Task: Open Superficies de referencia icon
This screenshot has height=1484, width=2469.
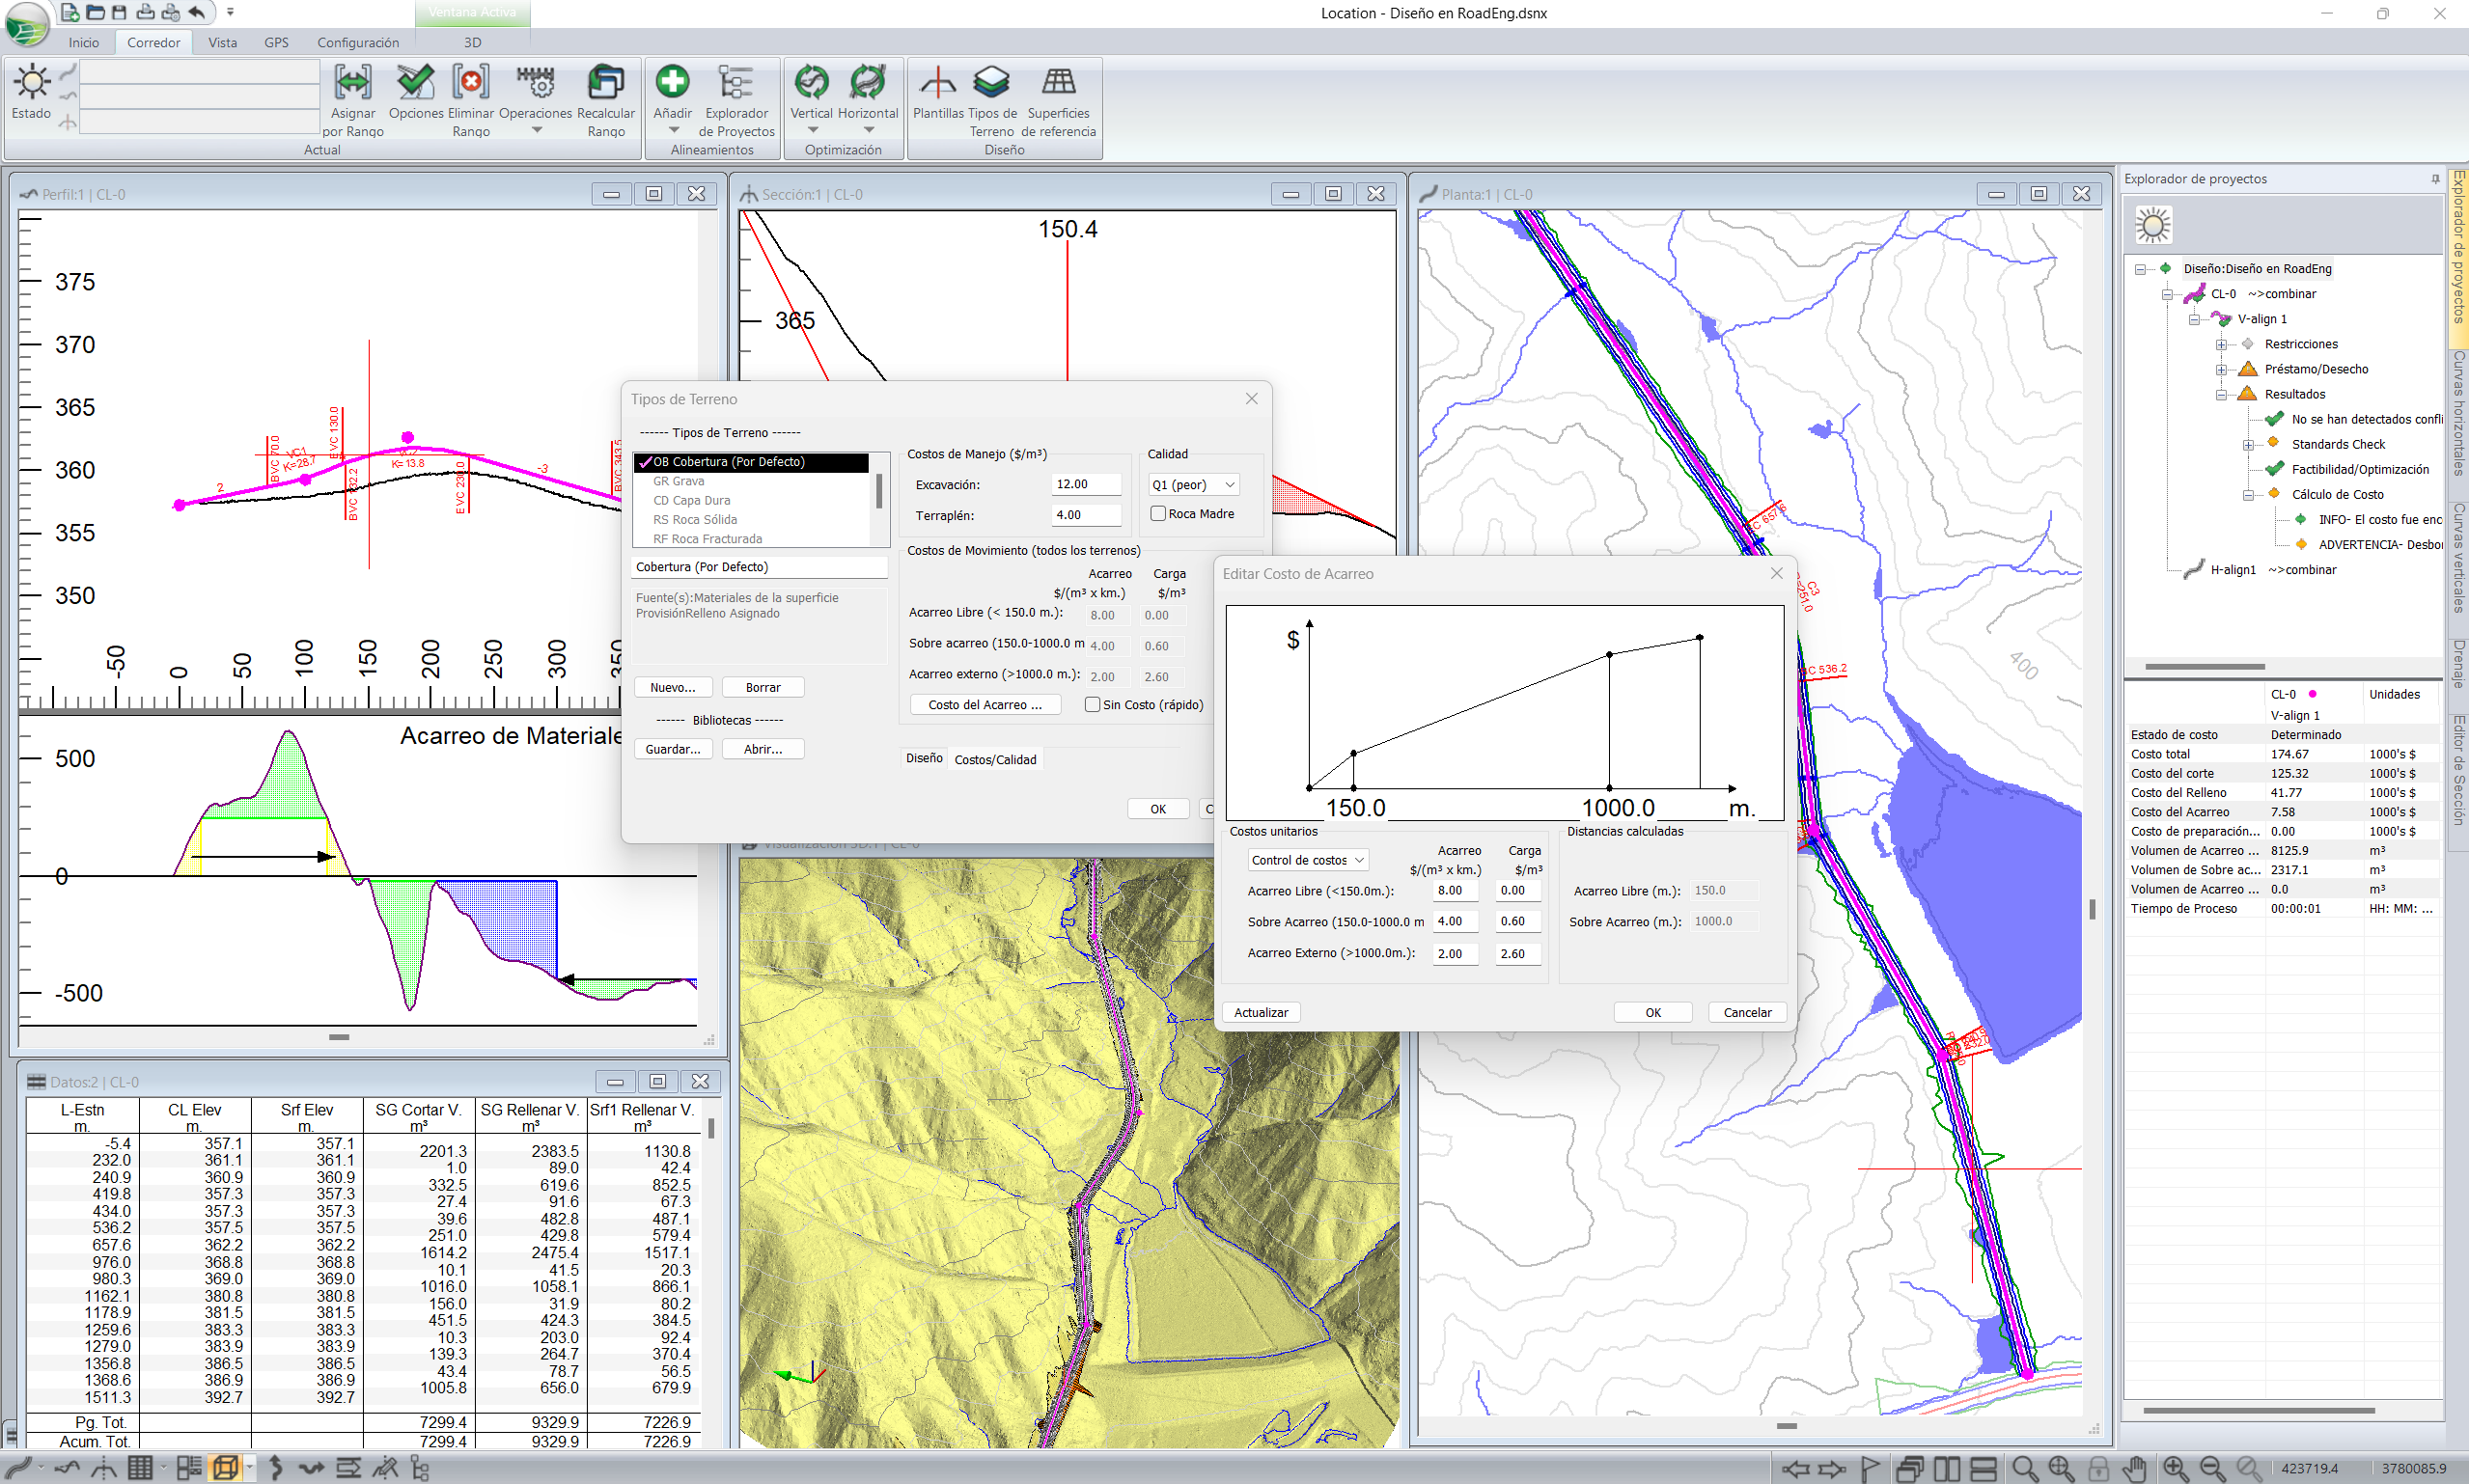Action: (1059, 82)
